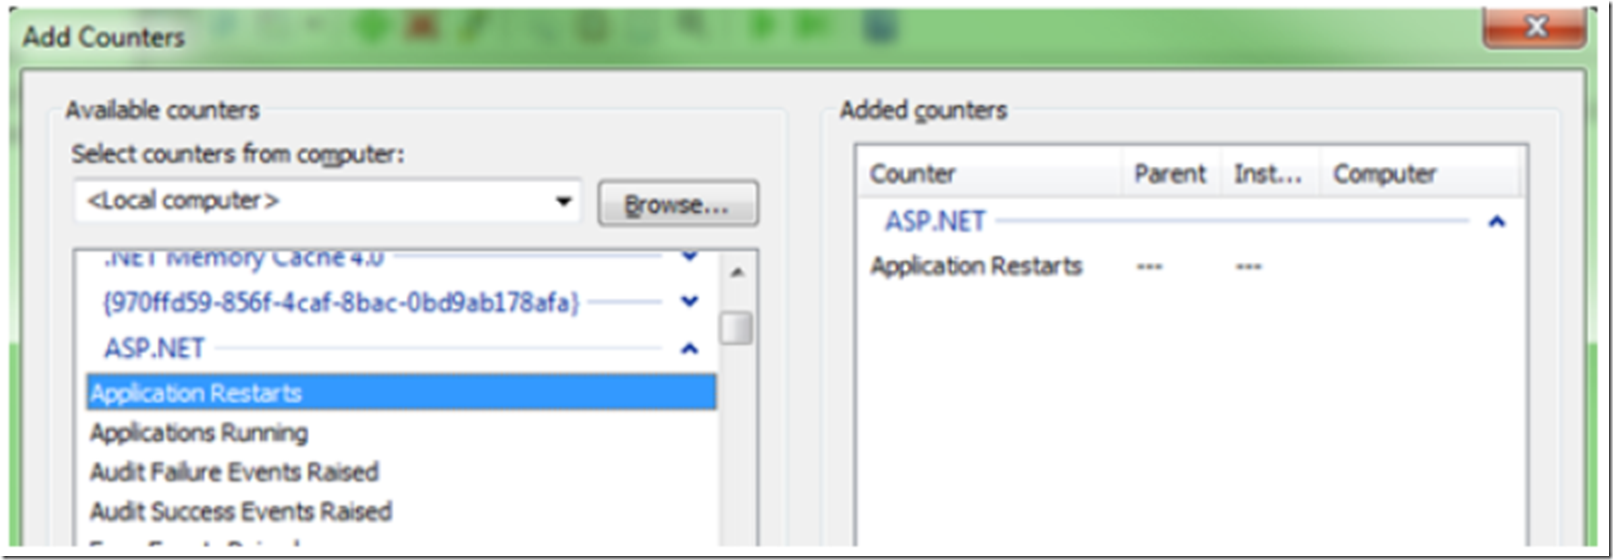Click the Parent column header
The width and height of the screenshot is (1613, 560).
tap(1171, 173)
